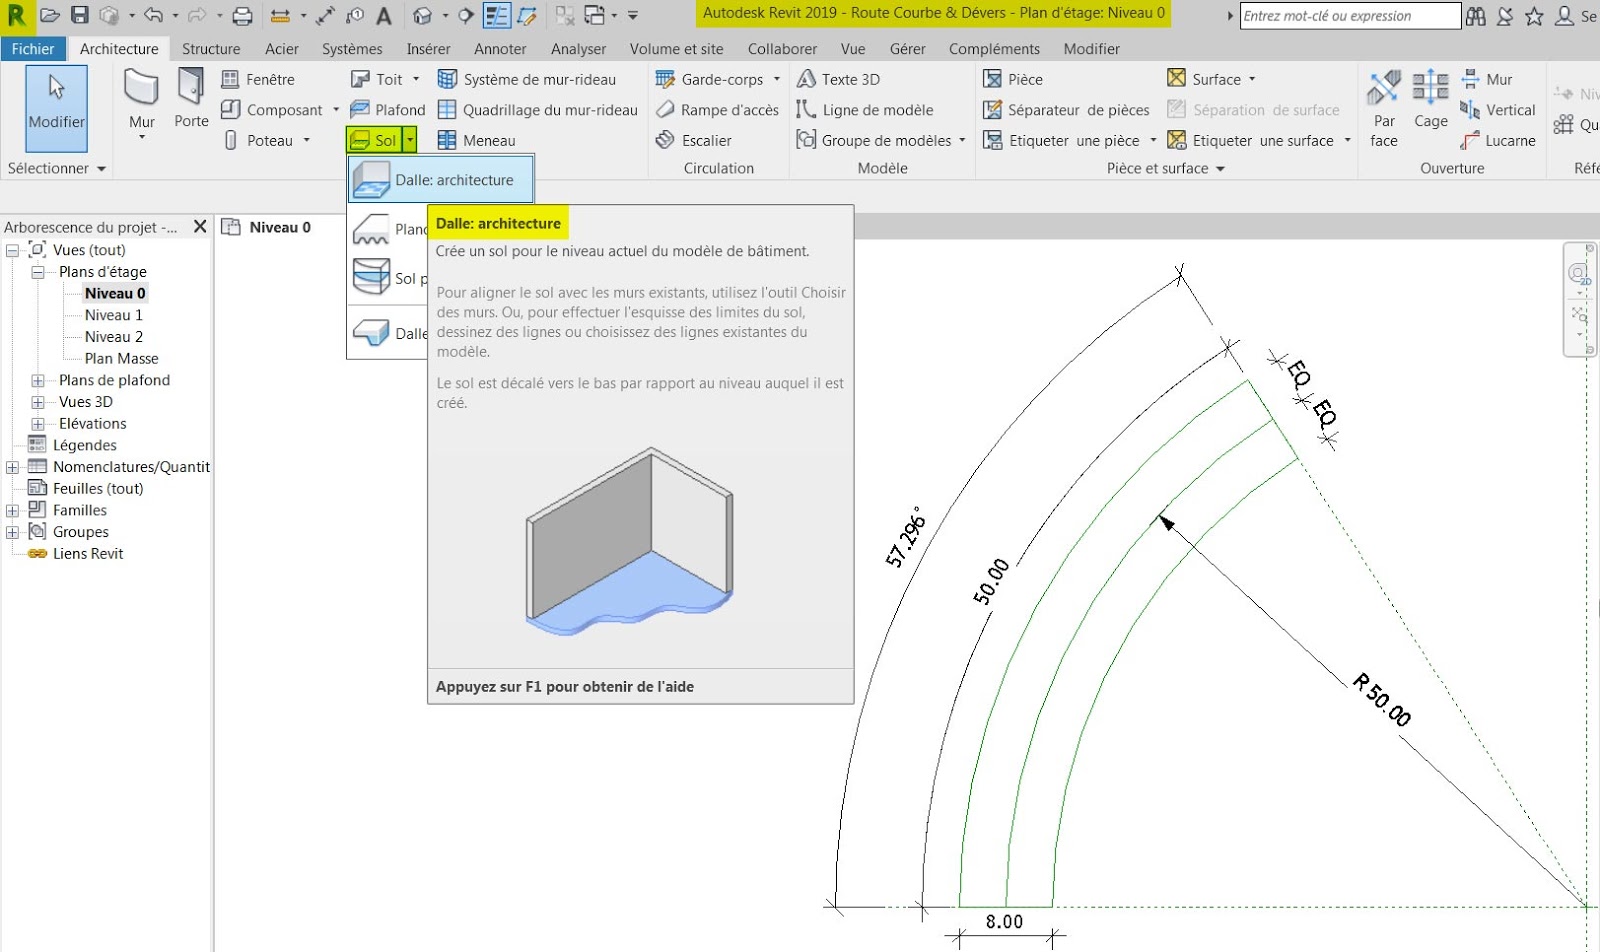Click the Modifier selection button
The height and width of the screenshot is (952, 1600).
[x=55, y=108]
